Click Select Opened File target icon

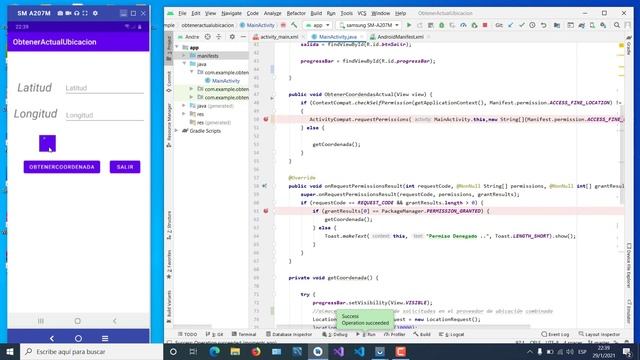coord(207,37)
